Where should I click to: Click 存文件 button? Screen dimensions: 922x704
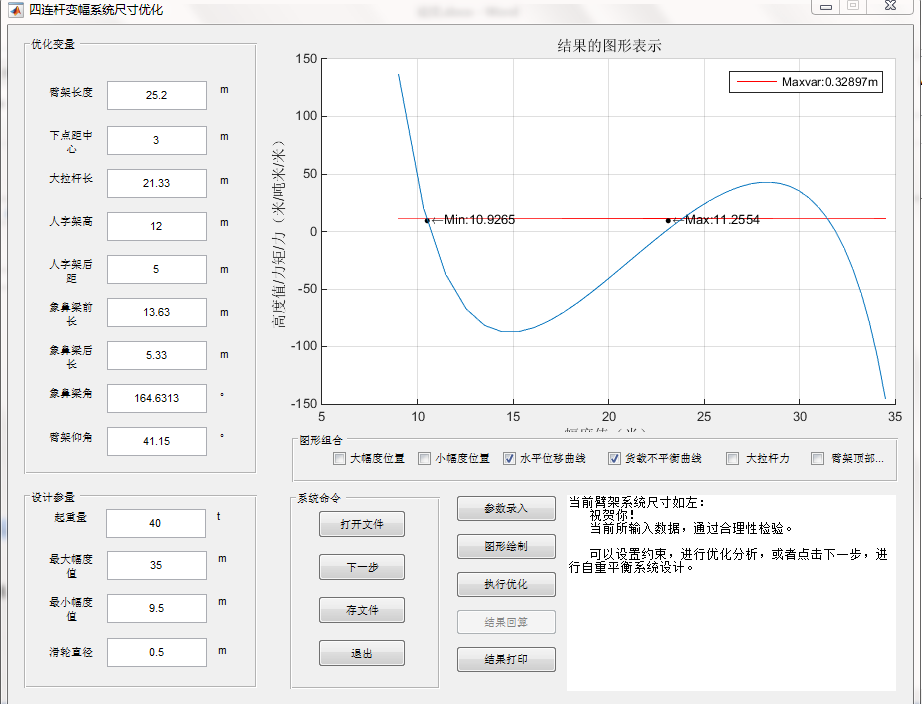(362, 610)
